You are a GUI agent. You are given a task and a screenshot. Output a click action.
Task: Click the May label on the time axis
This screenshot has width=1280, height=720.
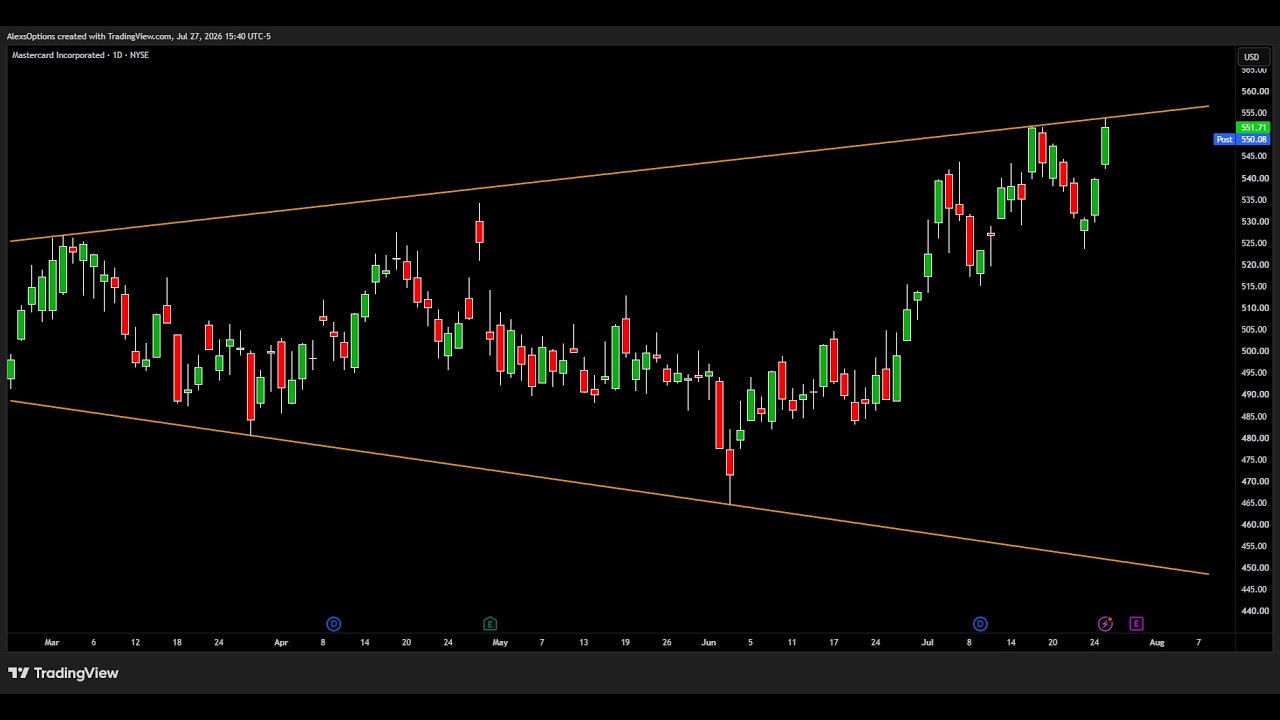pyautogui.click(x=500, y=643)
